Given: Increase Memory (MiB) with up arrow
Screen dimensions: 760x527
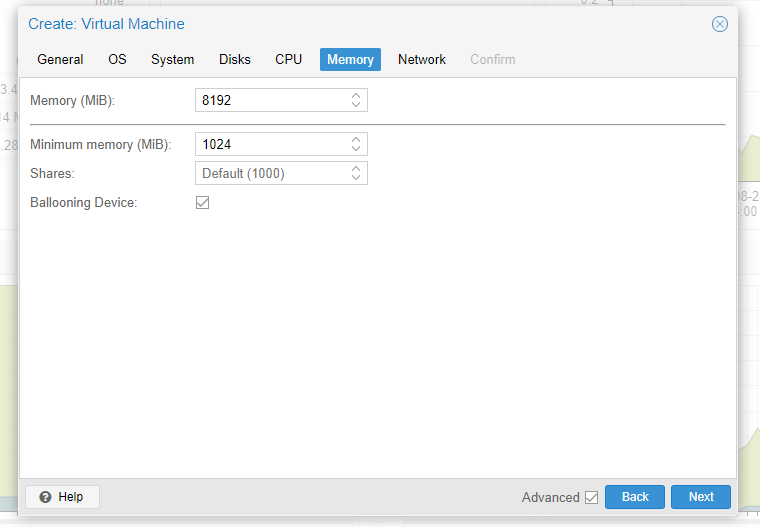Looking at the screenshot, I should [x=356, y=96].
